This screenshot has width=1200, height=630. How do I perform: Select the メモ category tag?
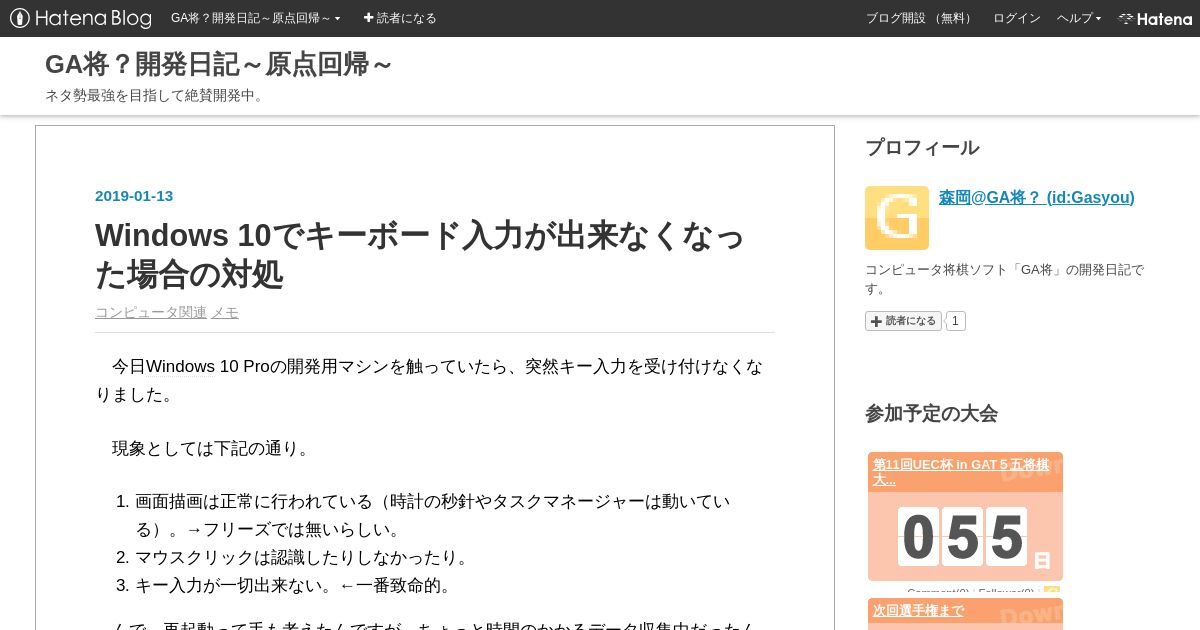pos(225,312)
